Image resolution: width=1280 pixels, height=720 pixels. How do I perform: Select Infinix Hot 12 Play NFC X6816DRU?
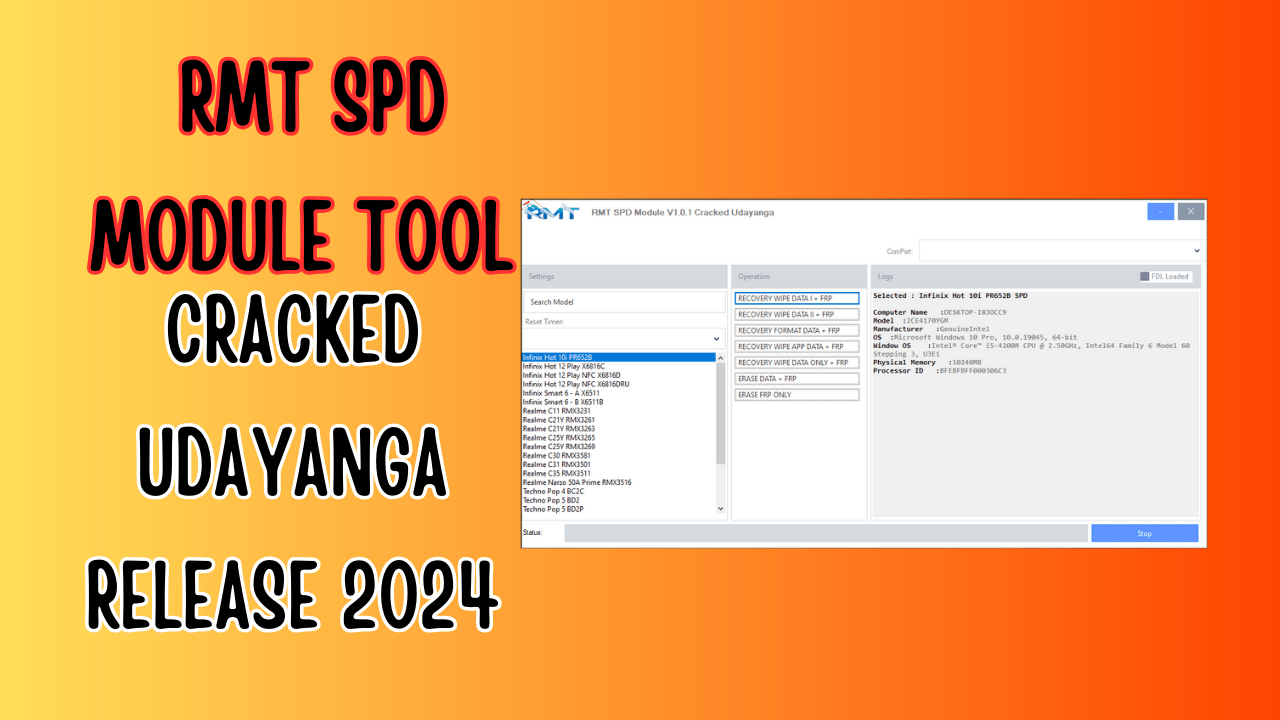pos(619,384)
